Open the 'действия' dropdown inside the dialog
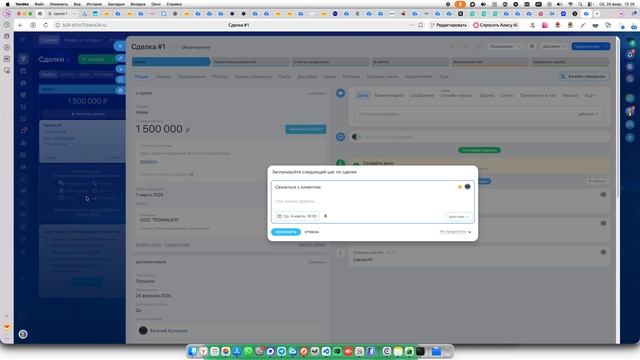The width and height of the screenshot is (640, 360). pyautogui.click(x=458, y=216)
